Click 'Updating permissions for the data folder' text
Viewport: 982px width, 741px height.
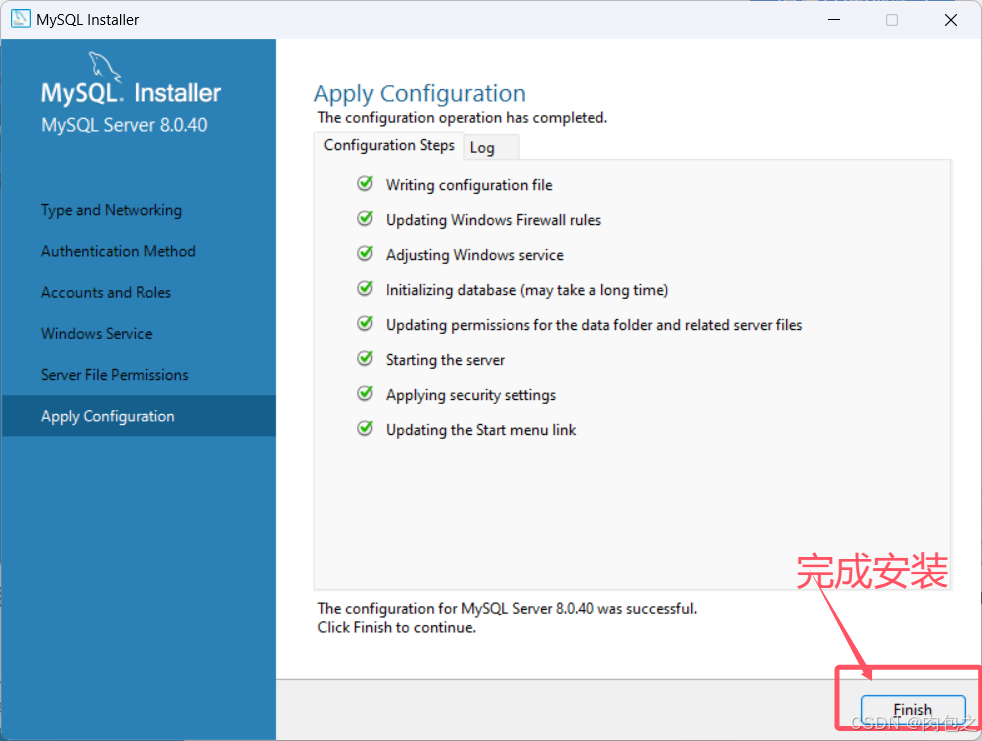click(594, 325)
